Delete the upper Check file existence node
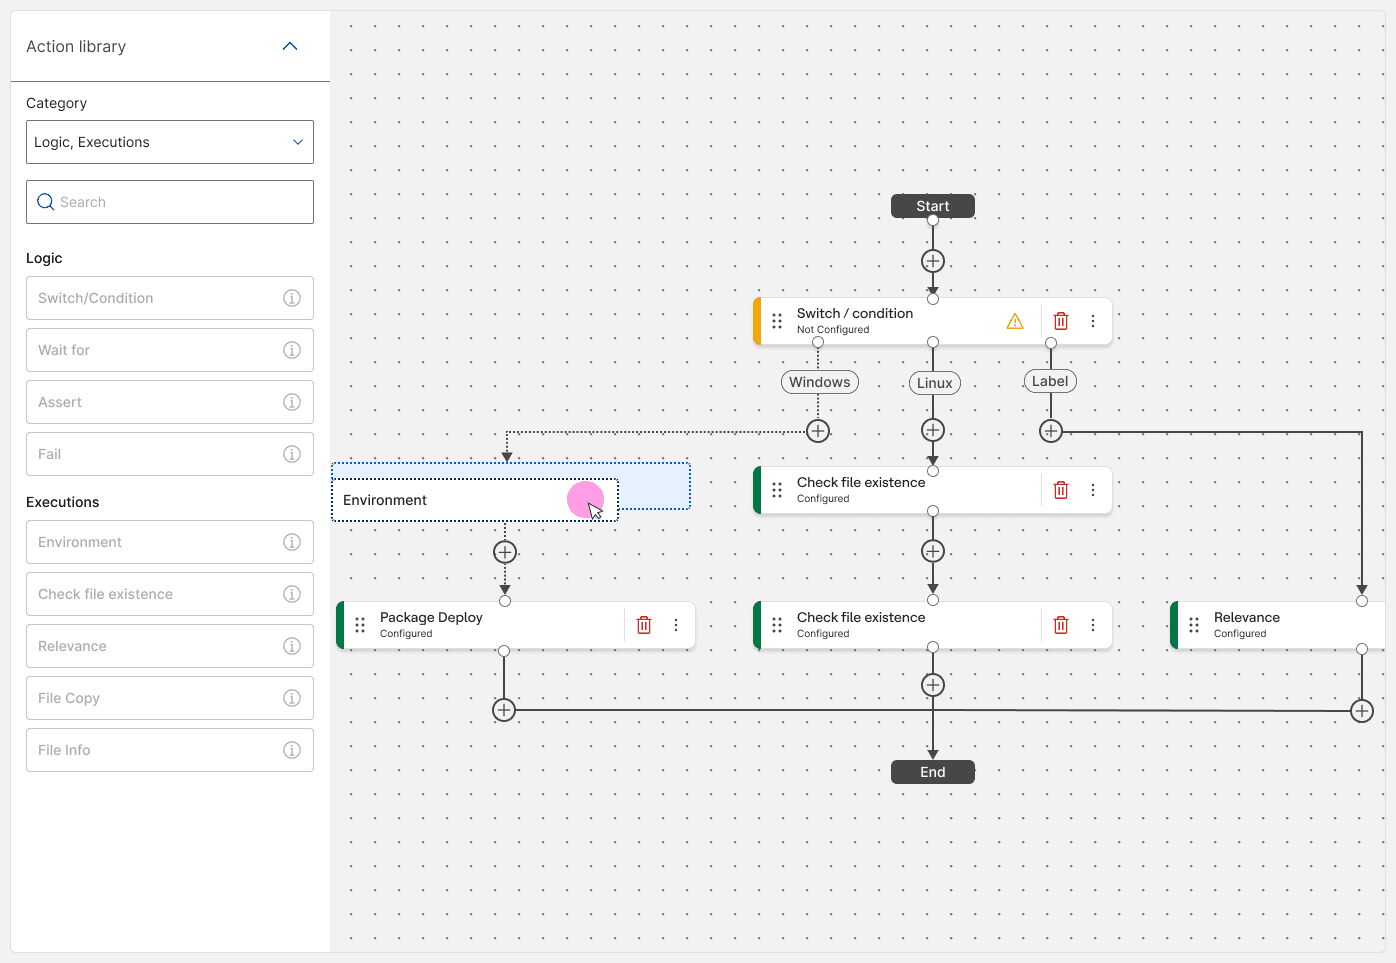 (x=1061, y=490)
